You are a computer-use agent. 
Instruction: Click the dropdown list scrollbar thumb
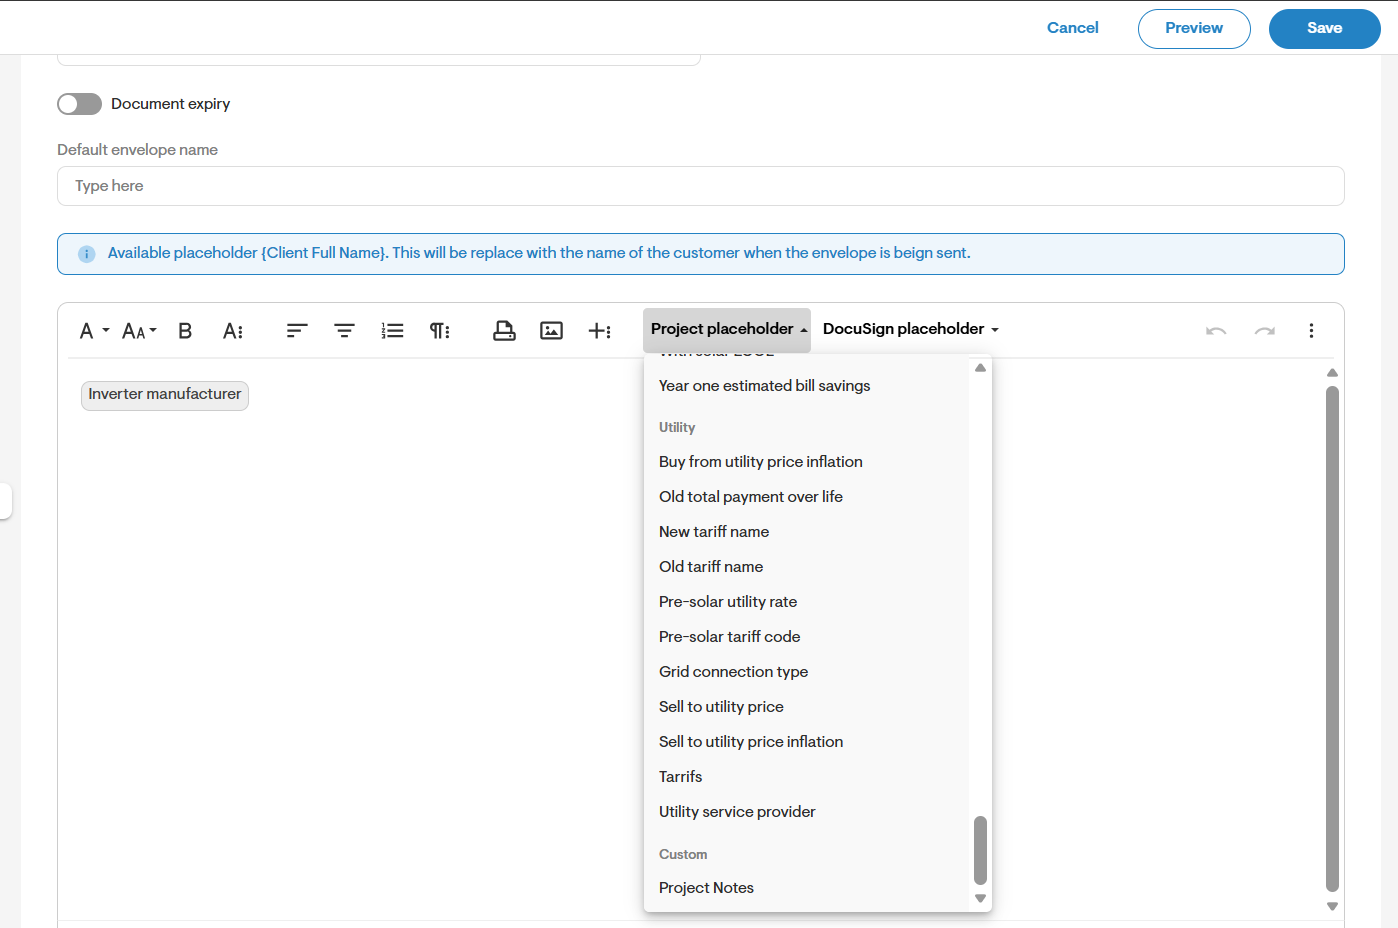(x=980, y=850)
